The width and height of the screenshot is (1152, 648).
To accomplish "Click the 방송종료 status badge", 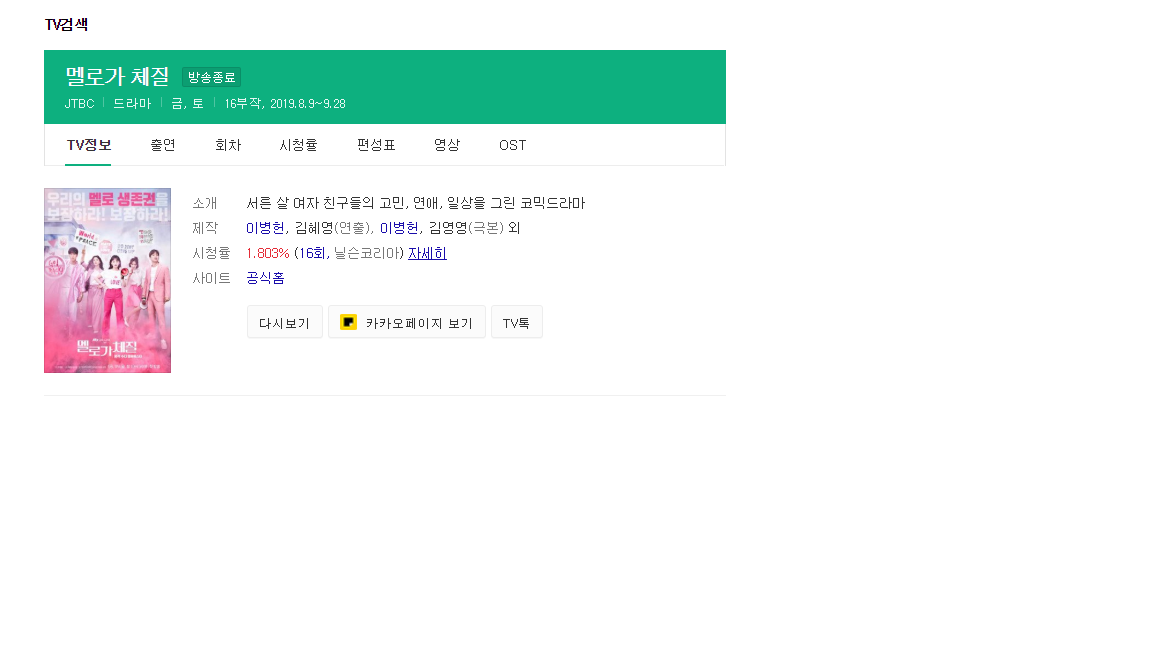I will point(212,77).
